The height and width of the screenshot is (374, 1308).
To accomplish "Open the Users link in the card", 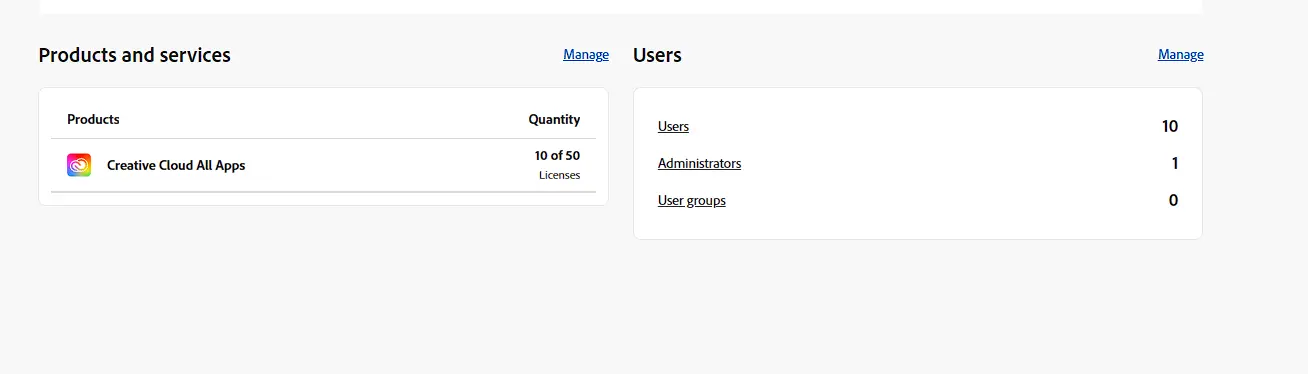I will pyautogui.click(x=673, y=126).
